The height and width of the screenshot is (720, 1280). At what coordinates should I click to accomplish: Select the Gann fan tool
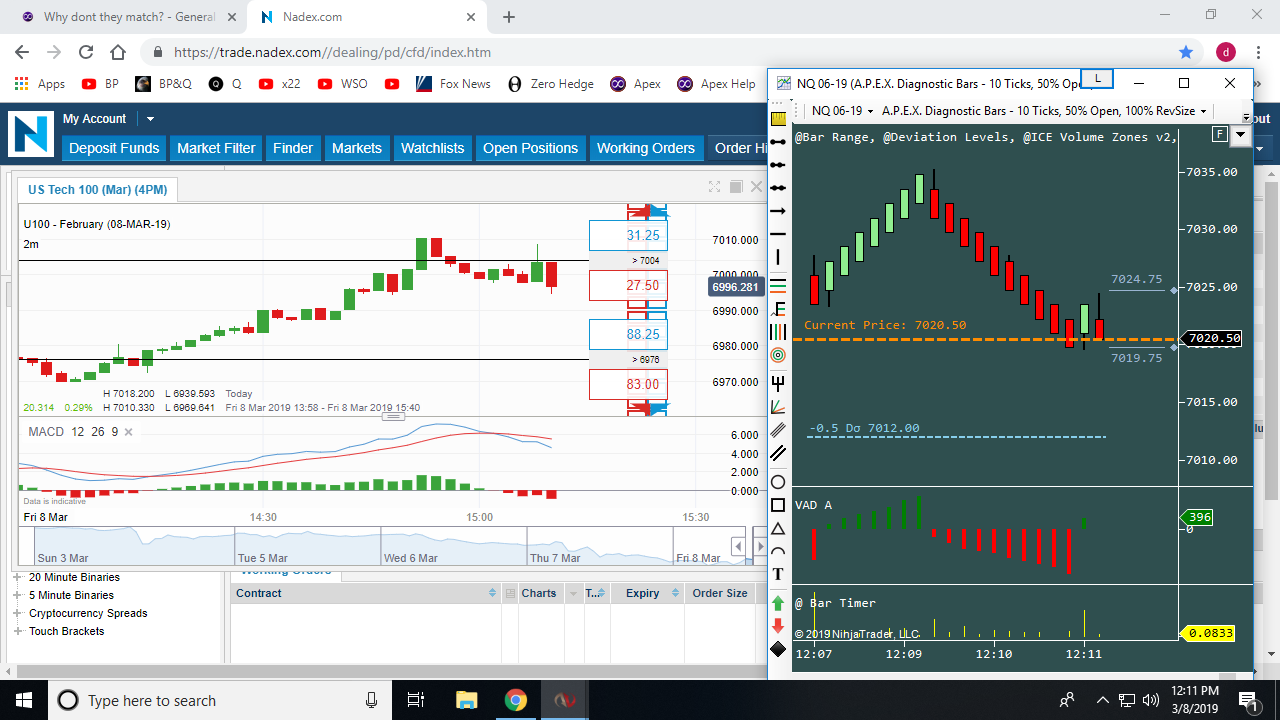(778, 406)
